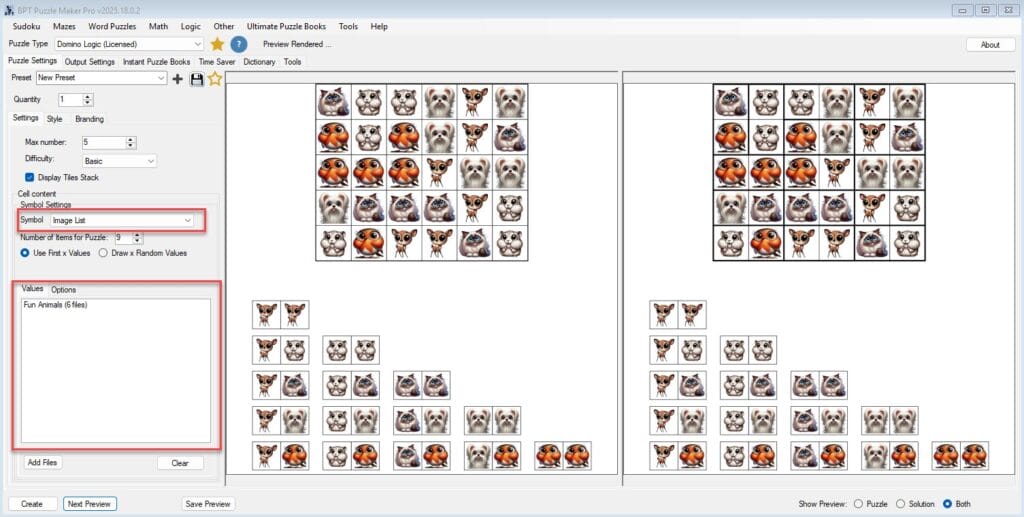Uncheck Display Tiles Stack checkbox
Viewport: 1024px width, 517px height.
point(29,177)
